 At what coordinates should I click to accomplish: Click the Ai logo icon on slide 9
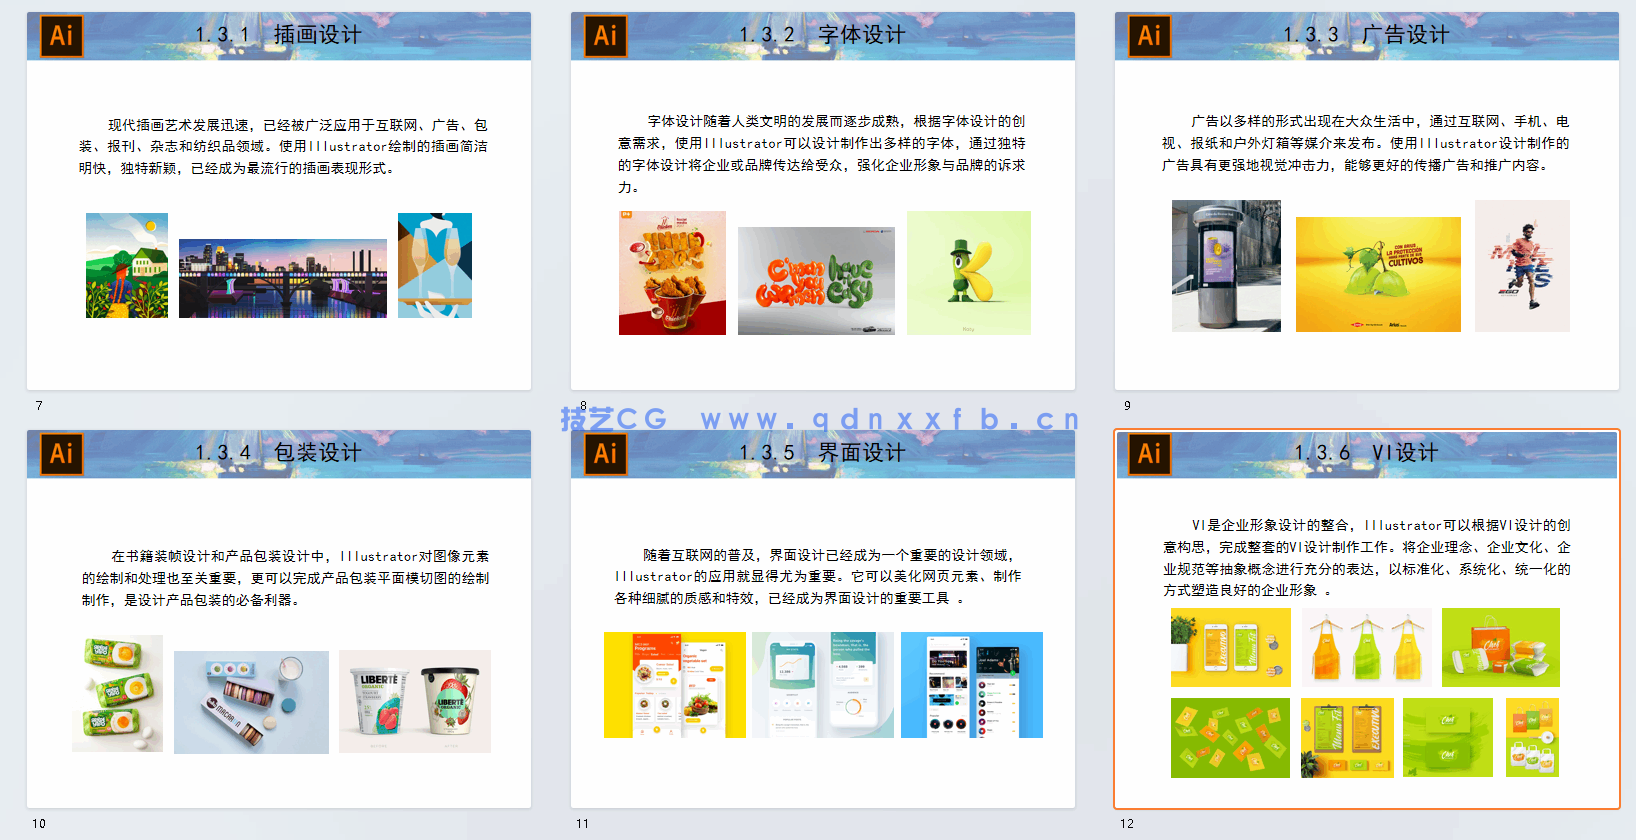1149,36
